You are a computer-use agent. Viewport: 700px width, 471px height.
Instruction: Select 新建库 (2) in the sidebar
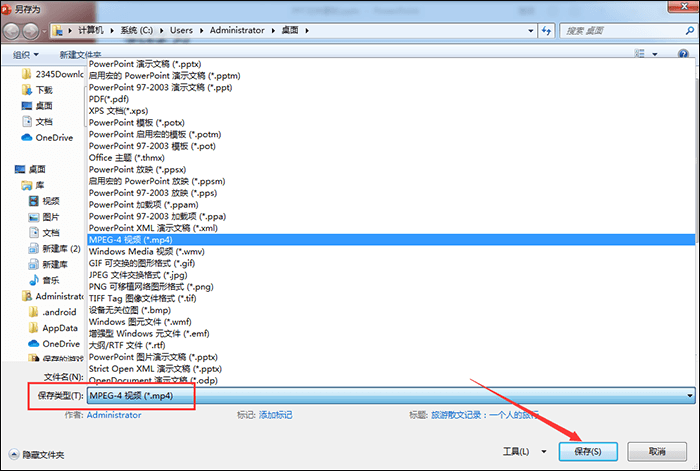coord(54,249)
